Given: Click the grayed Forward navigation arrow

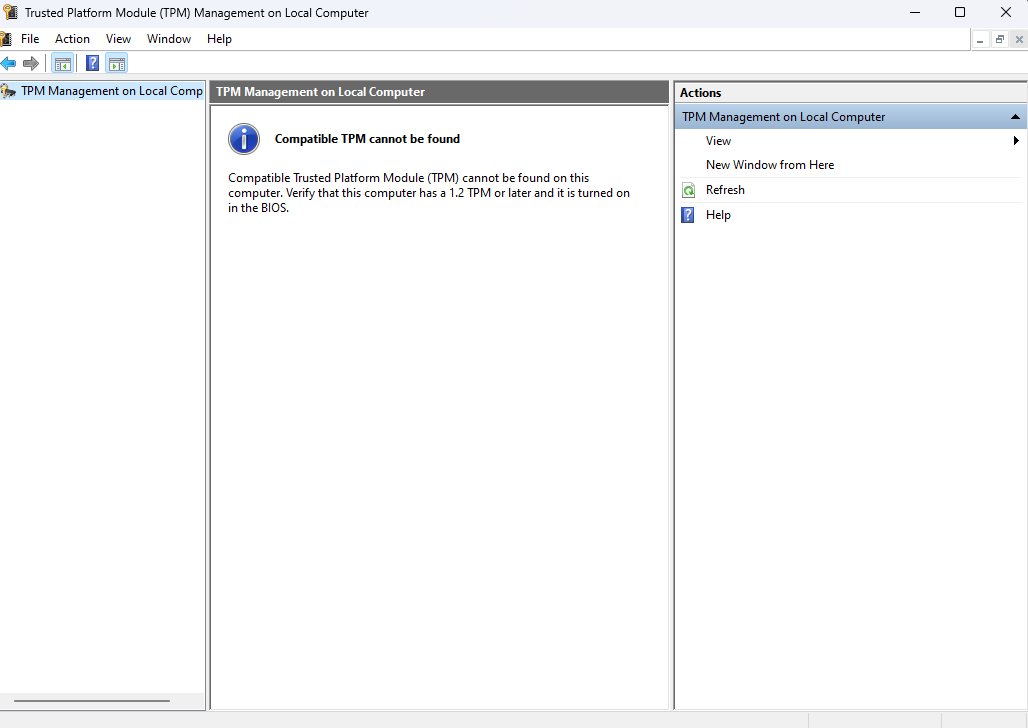Looking at the screenshot, I should point(31,63).
